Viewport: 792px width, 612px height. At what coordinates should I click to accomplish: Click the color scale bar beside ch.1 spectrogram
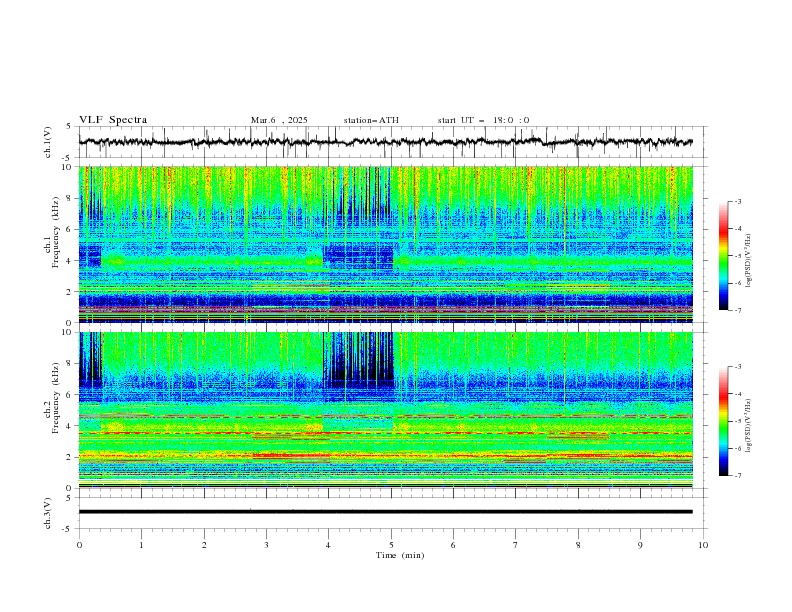pyautogui.click(x=724, y=256)
